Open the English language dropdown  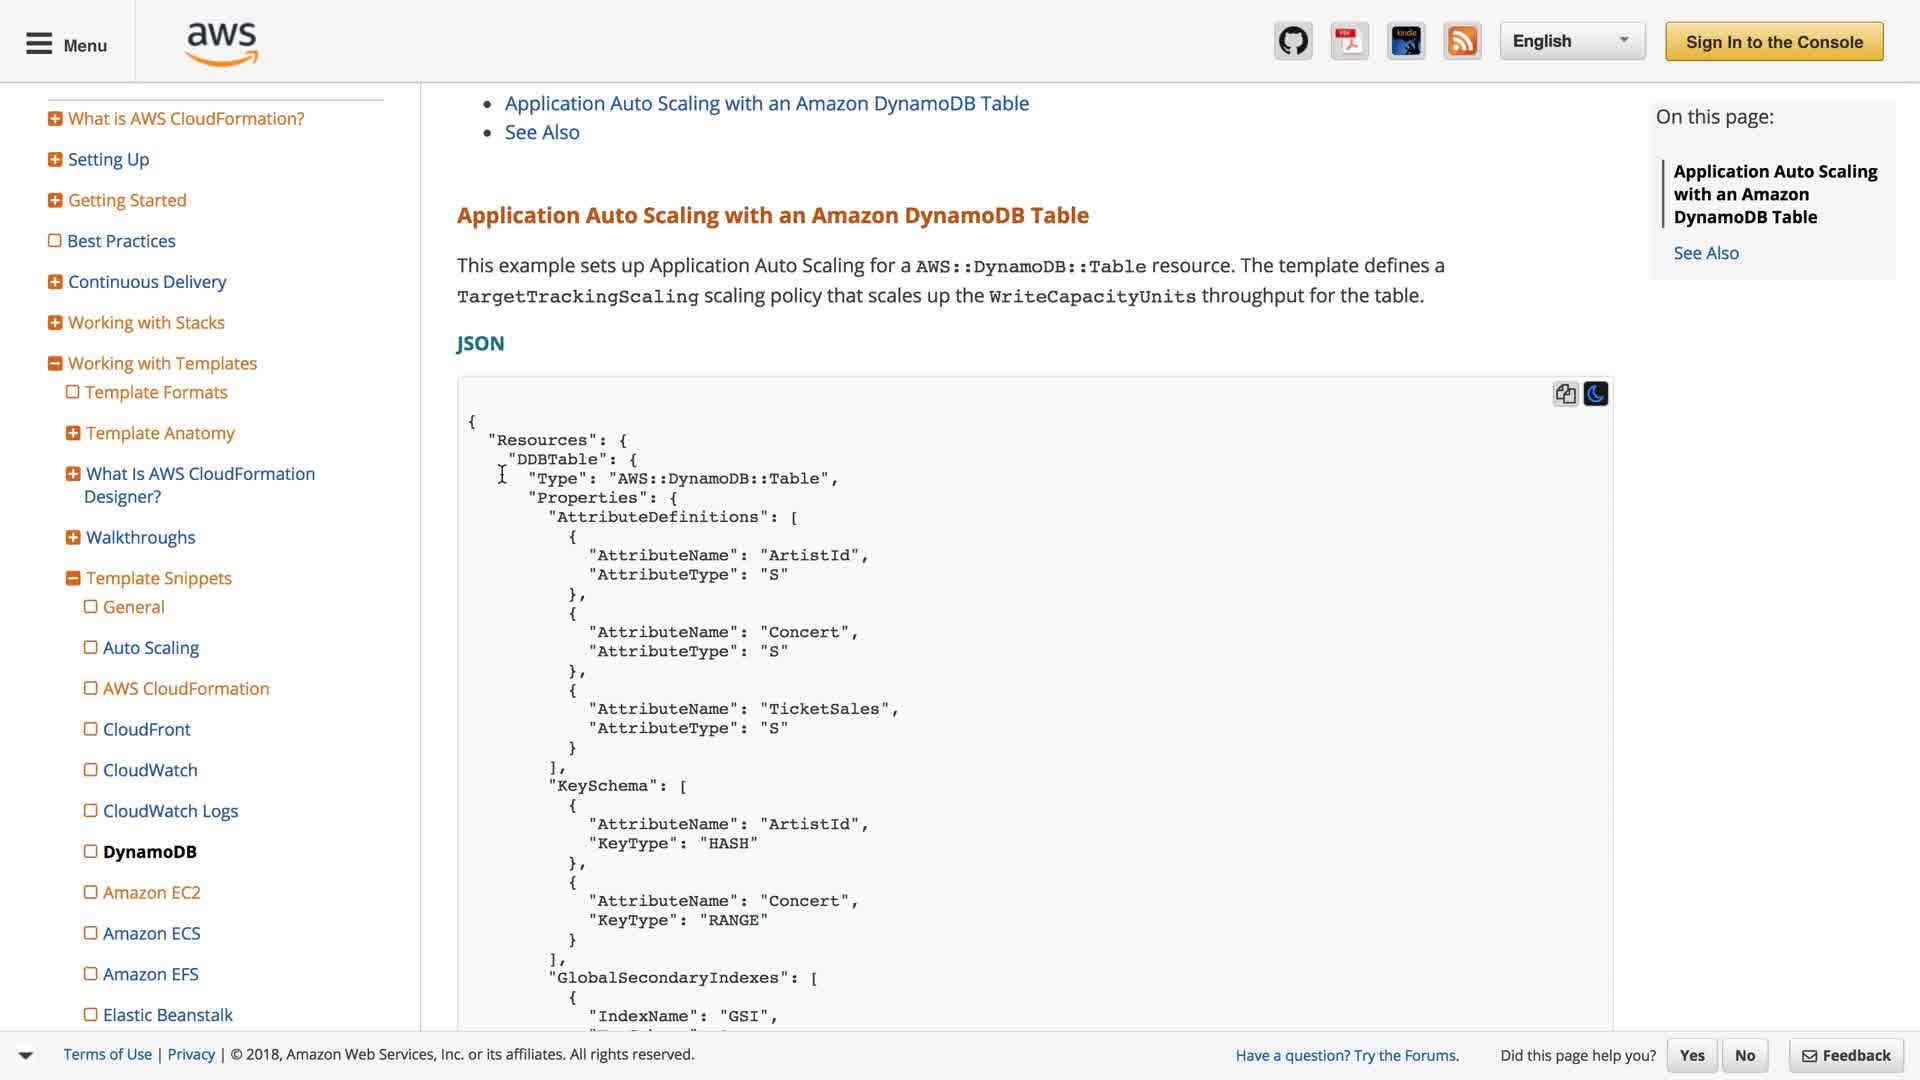click(x=1571, y=41)
